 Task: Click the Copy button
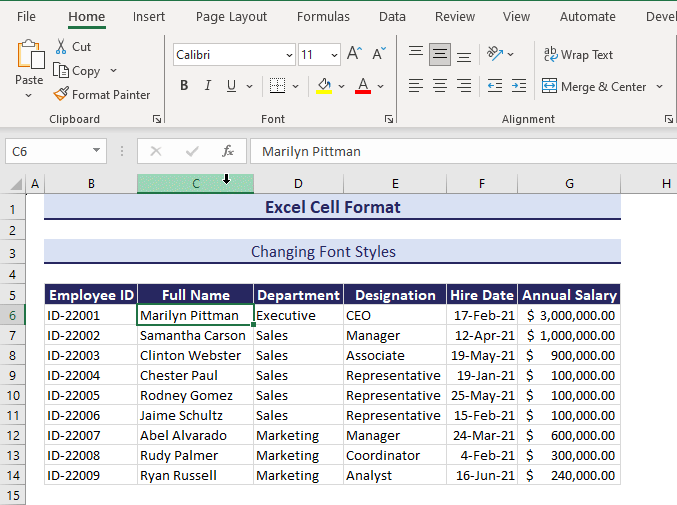point(77,71)
